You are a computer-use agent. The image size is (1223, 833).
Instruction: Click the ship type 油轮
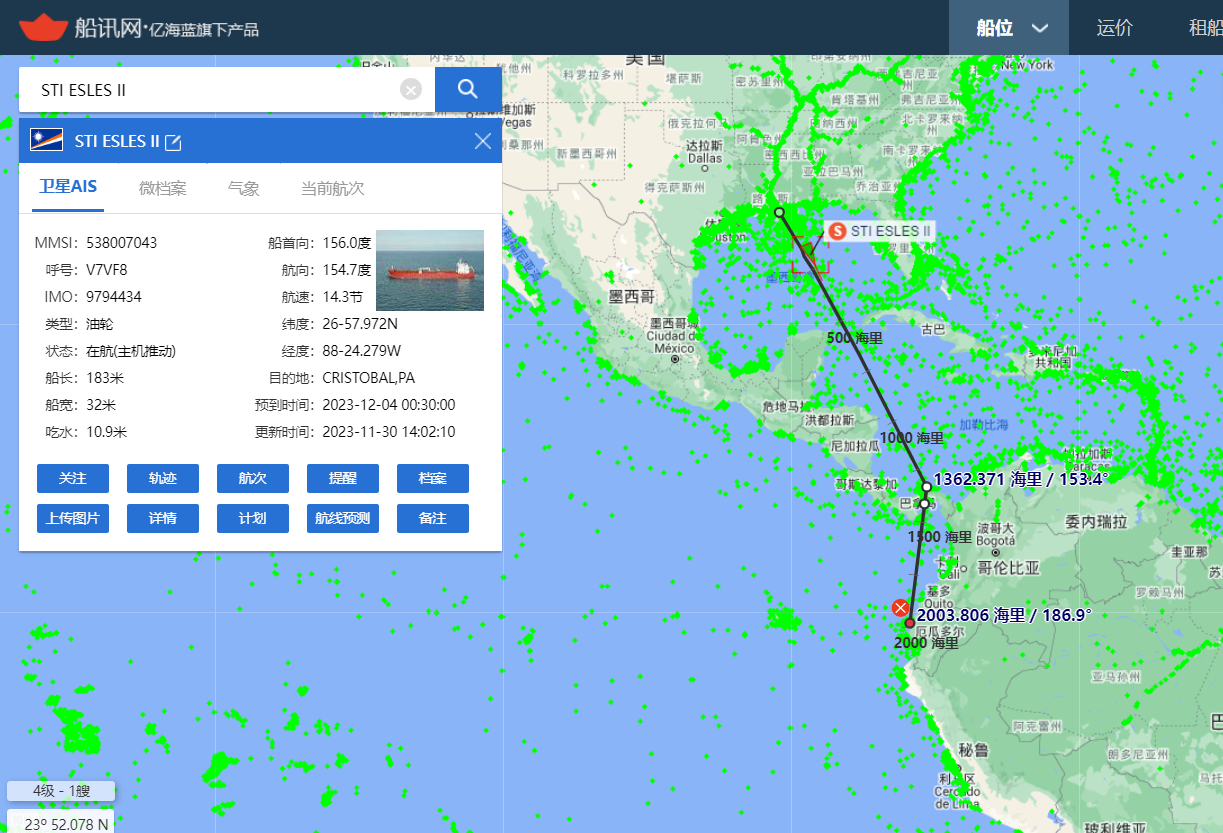(101, 324)
